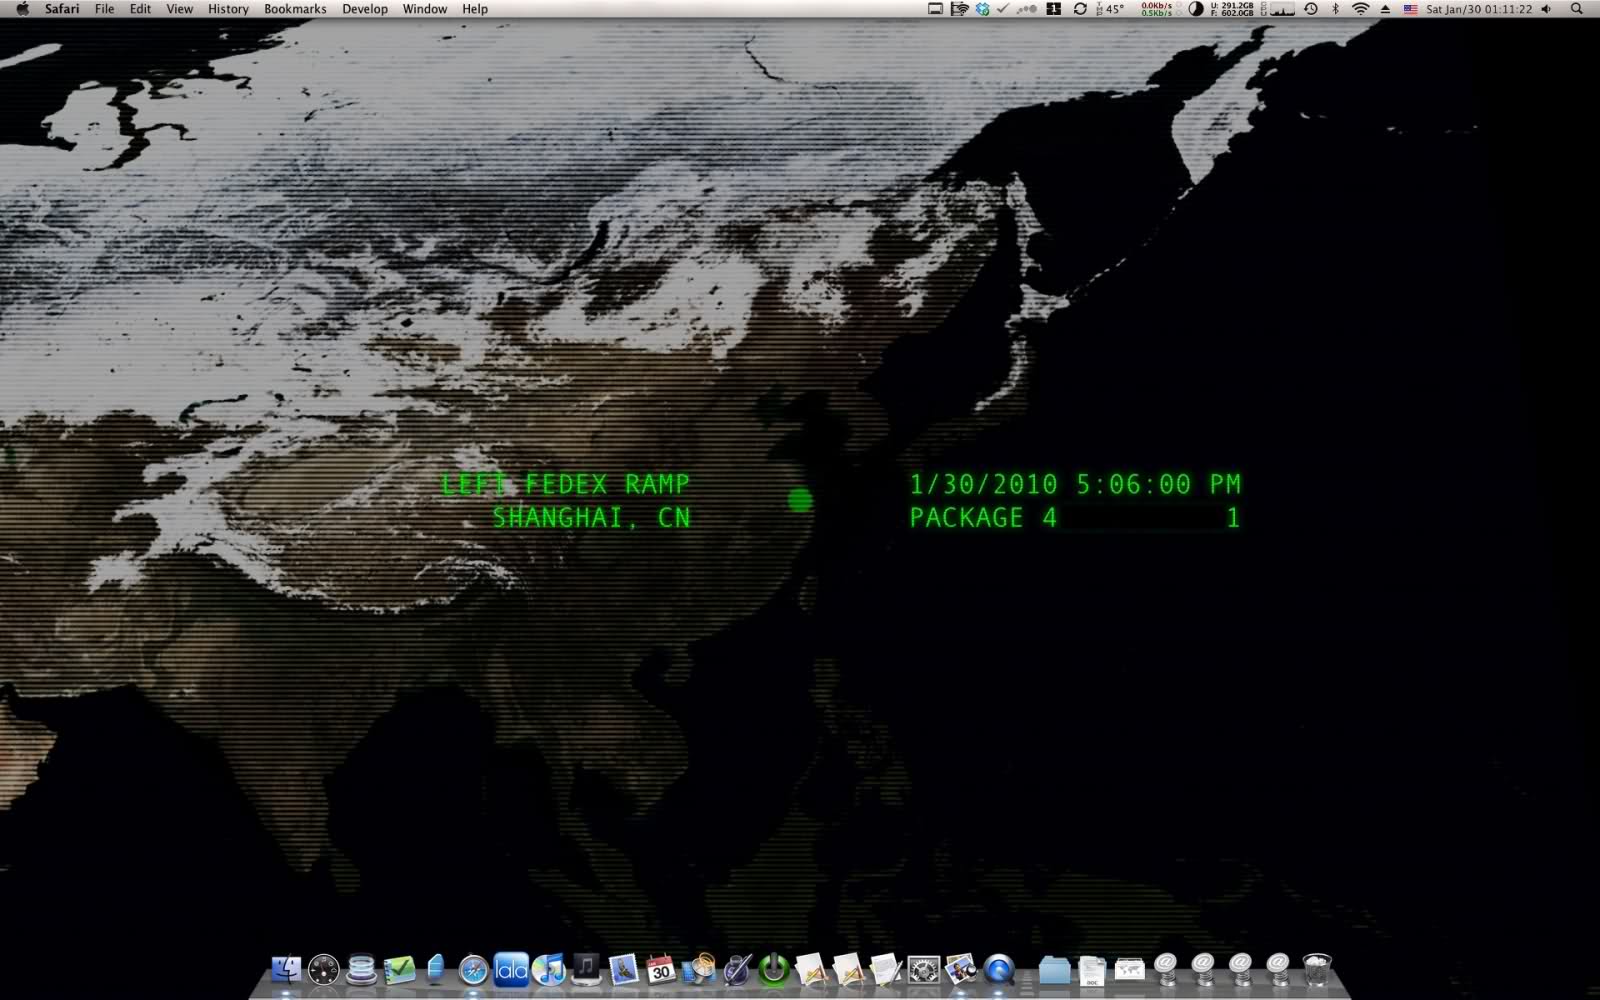
Task: Click the display icon in menu bar
Action: pyautogui.click(x=935, y=9)
